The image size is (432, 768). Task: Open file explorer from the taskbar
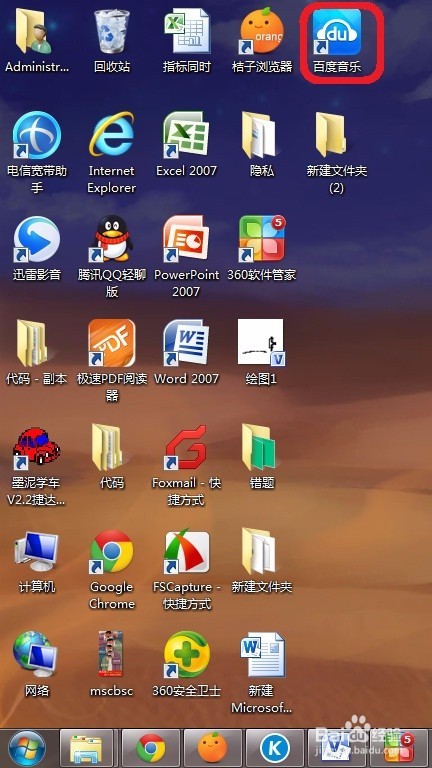[x=86, y=748]
